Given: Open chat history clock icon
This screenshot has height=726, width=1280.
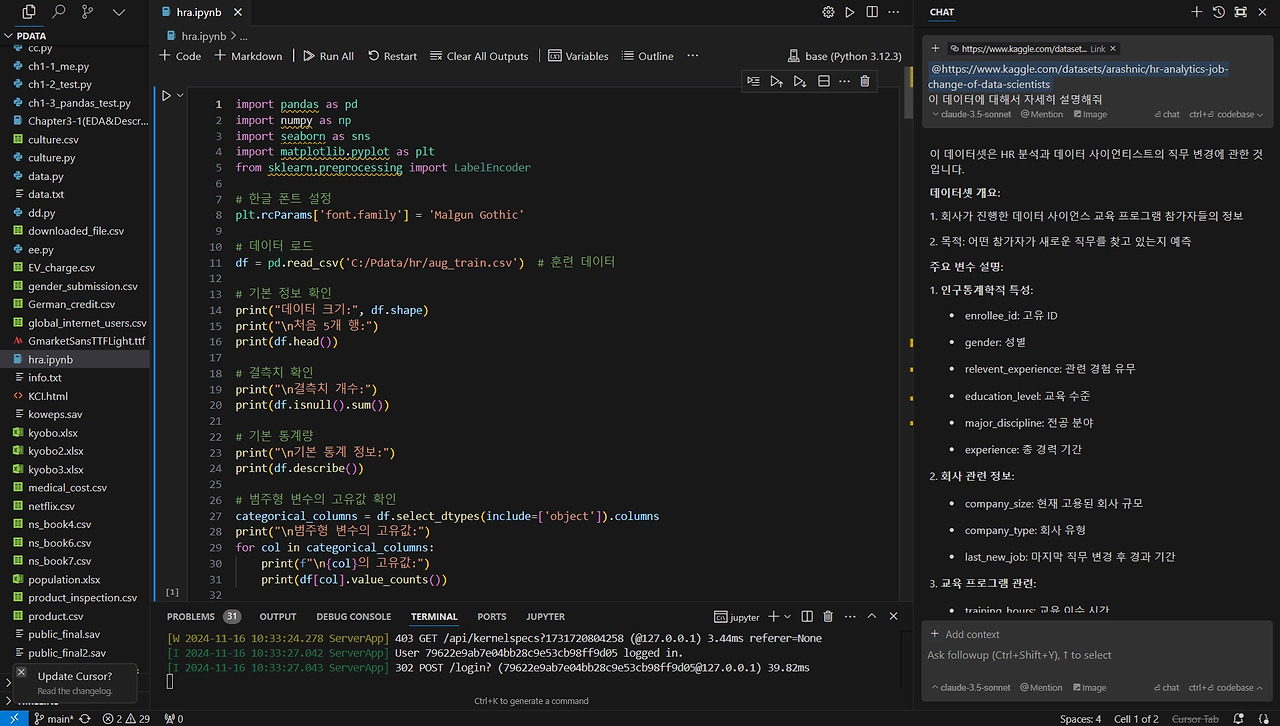Looking at the screenshot, I should click(1219, 12).
